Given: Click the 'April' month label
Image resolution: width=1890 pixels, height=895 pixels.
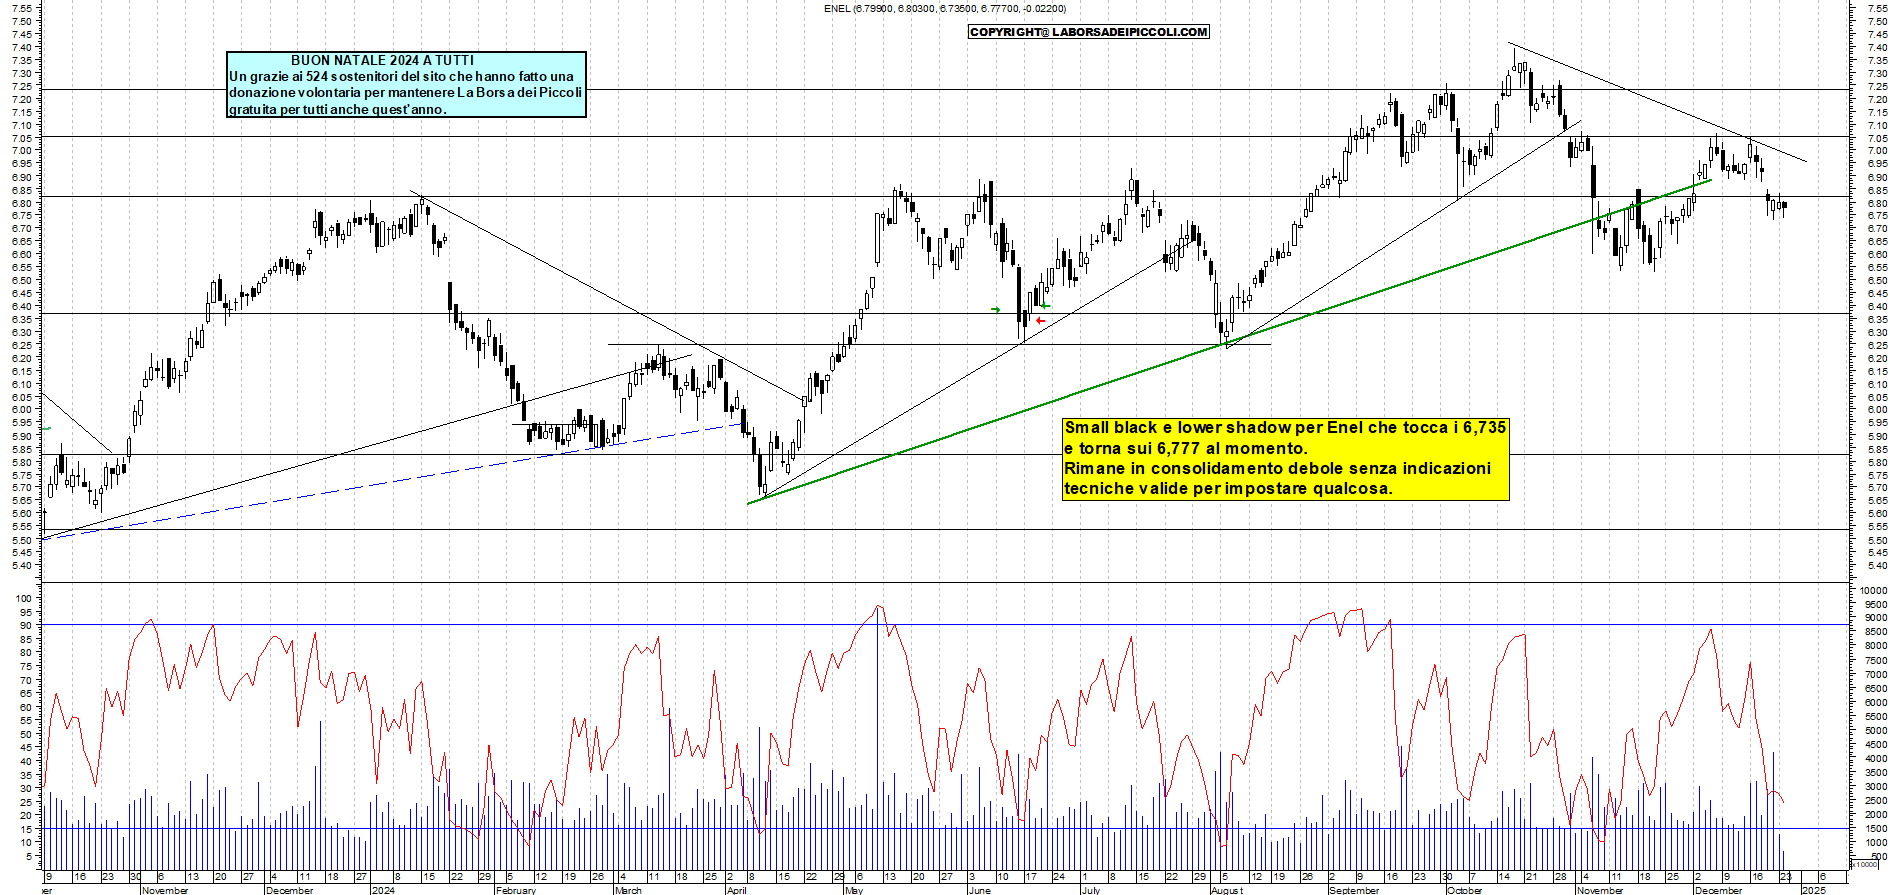Looking at the screenshot, I should (737, 890).
